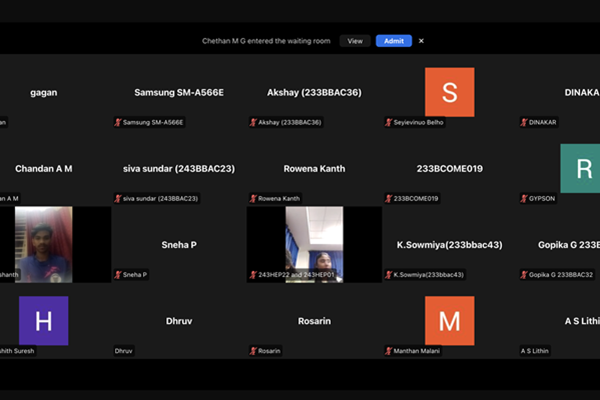Click muted mic icon for Samsung SM-A566E
The height and width of the screenshot is (400, 600).
(118, 122)
